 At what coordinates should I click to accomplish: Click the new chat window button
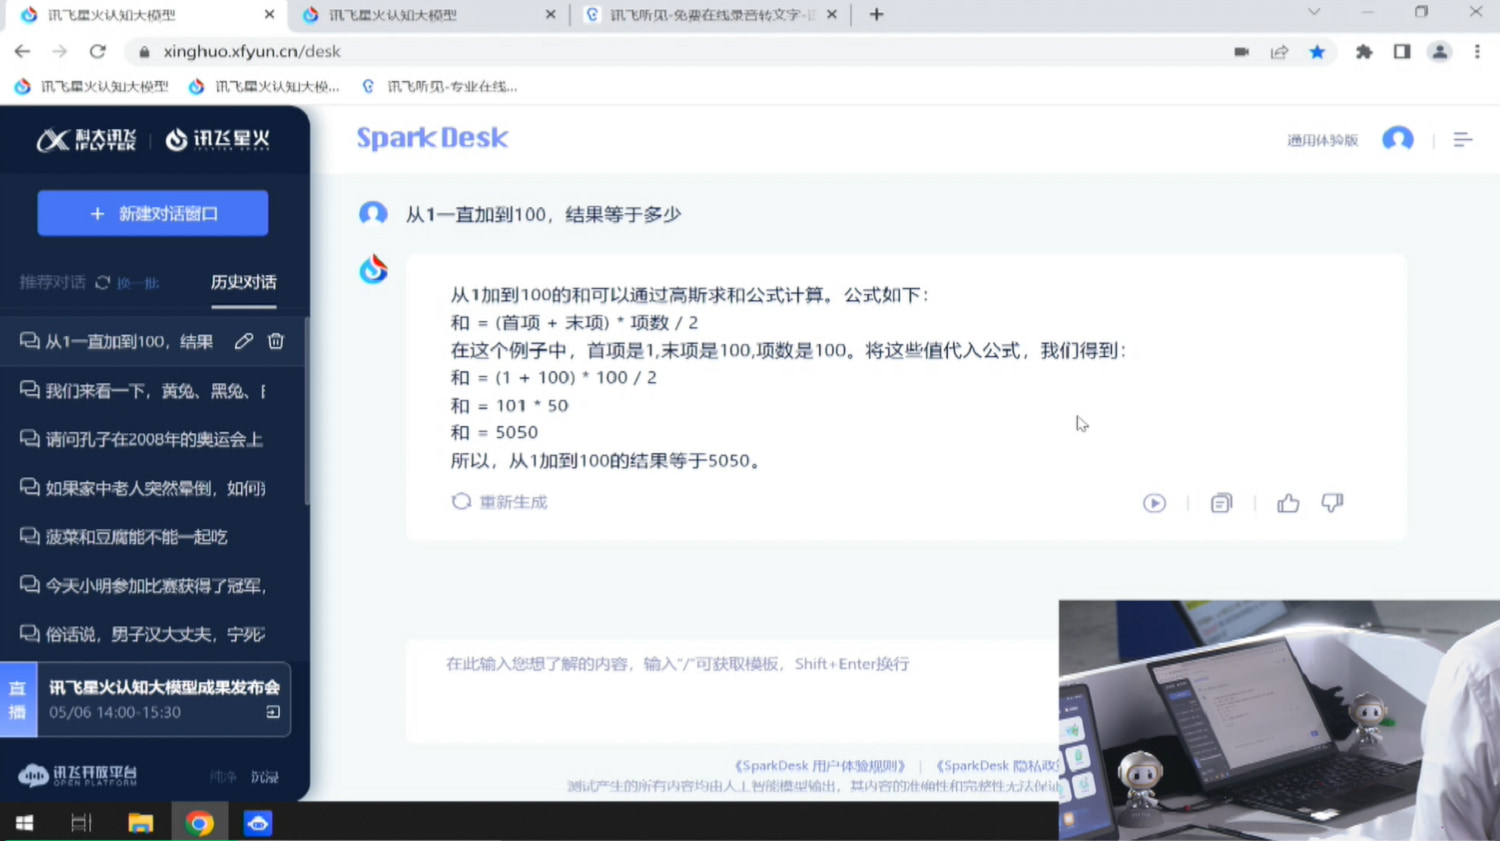[153, 213]
